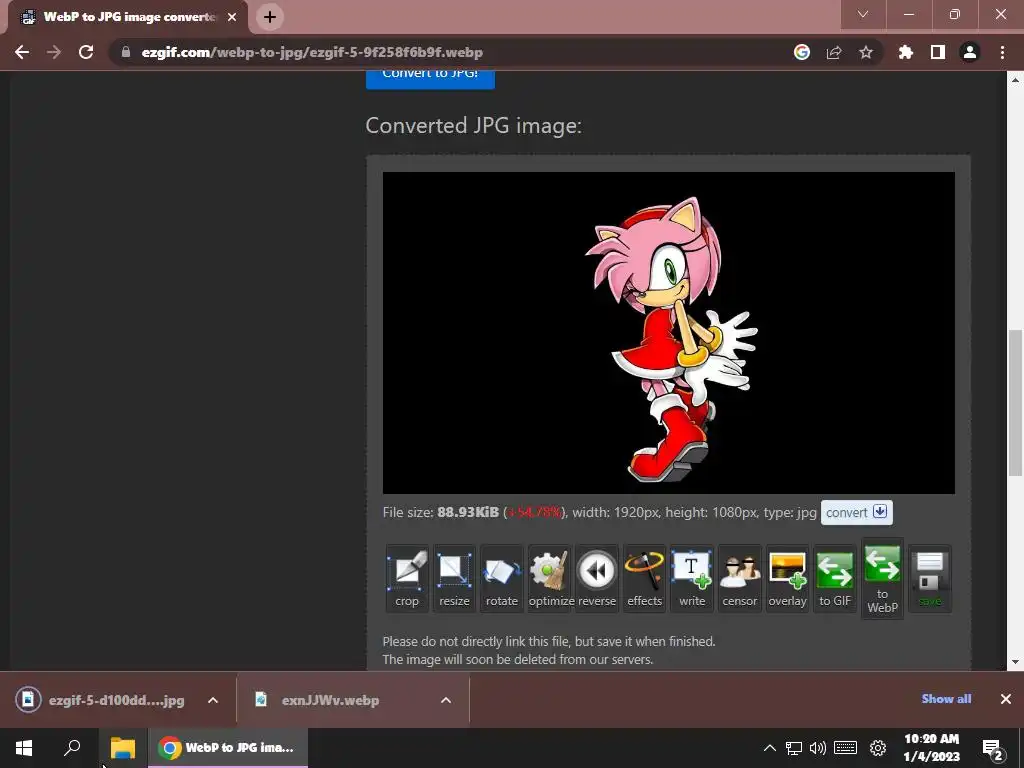This screenshot has height=768, width=1024.
Task: Open File Explorer from taskbar
Action: pyautogui.click(x=123, y=748)
